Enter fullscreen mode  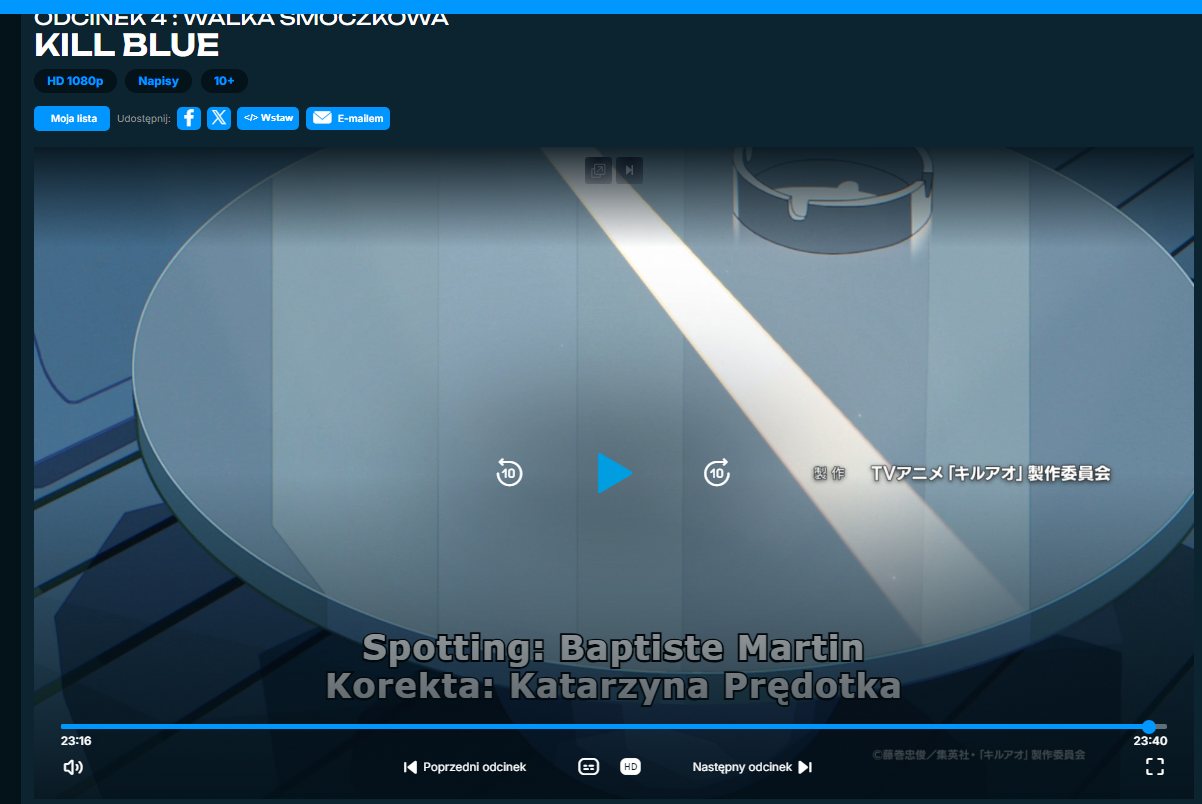click(x=1155, y=767)
